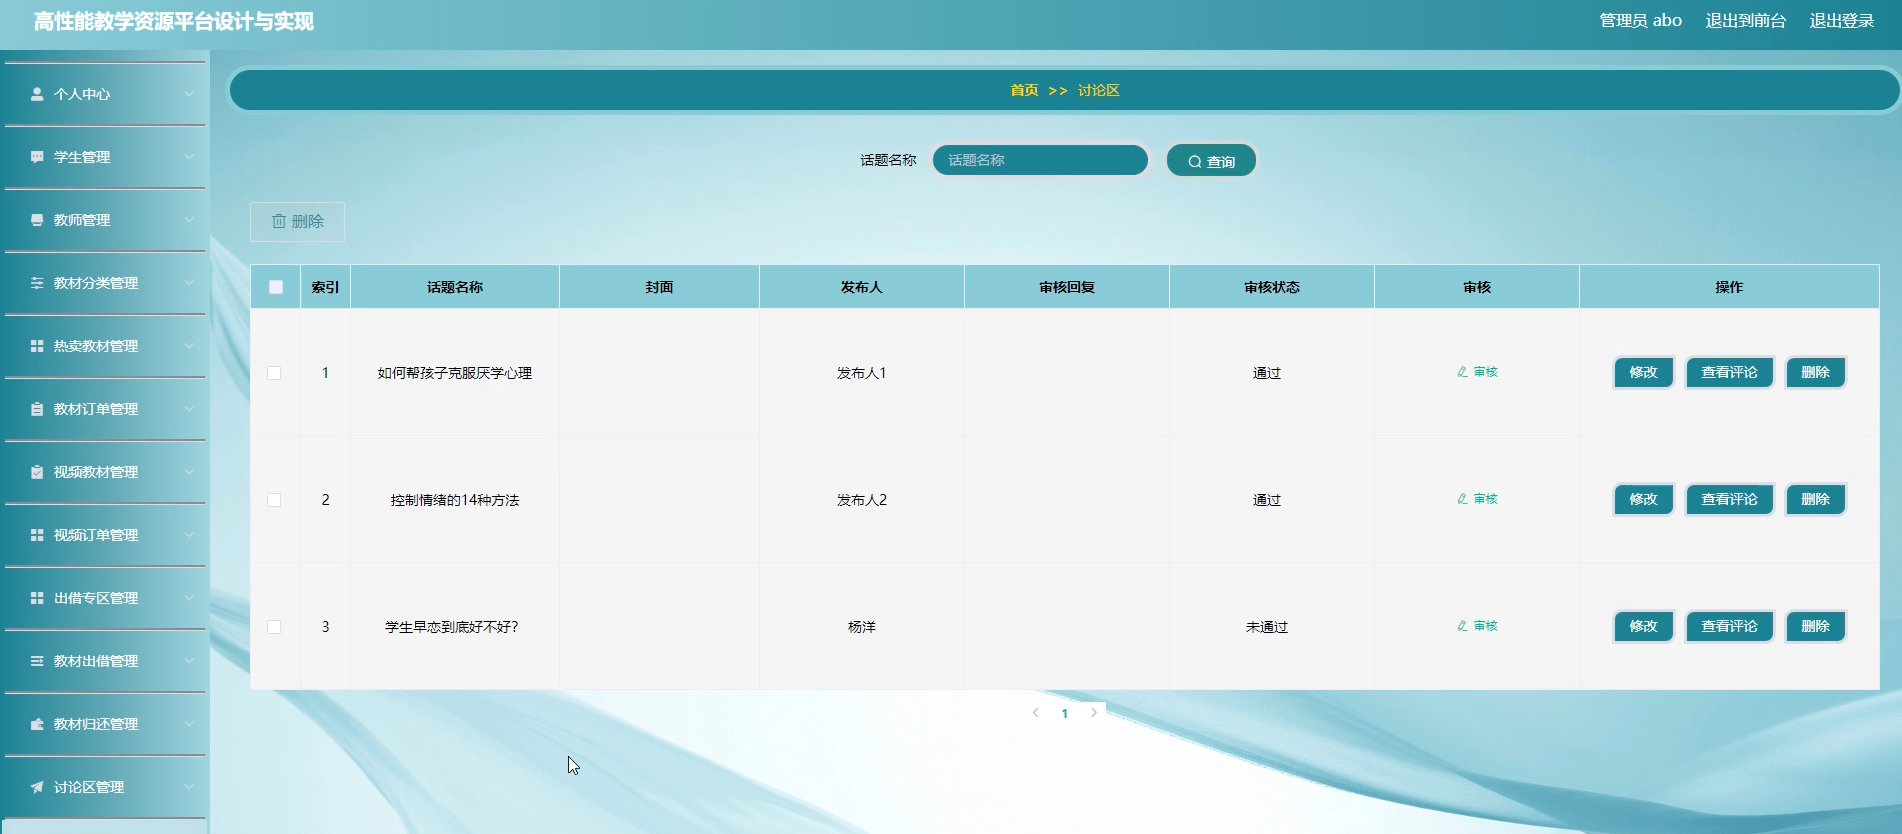Click 查看评论 button for 杨洋 row
The image size is (1902, 834).
pyautogui.click(x=1729, y=626)
